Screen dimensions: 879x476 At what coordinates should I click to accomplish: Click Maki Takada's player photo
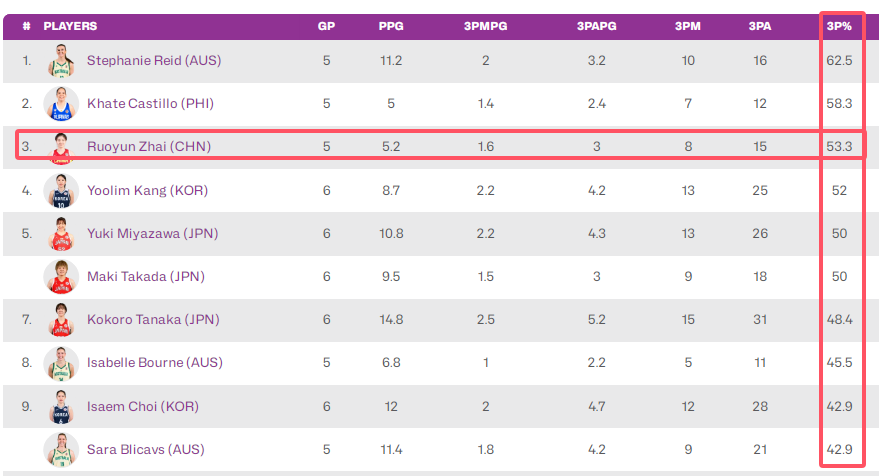pos(61,276)
